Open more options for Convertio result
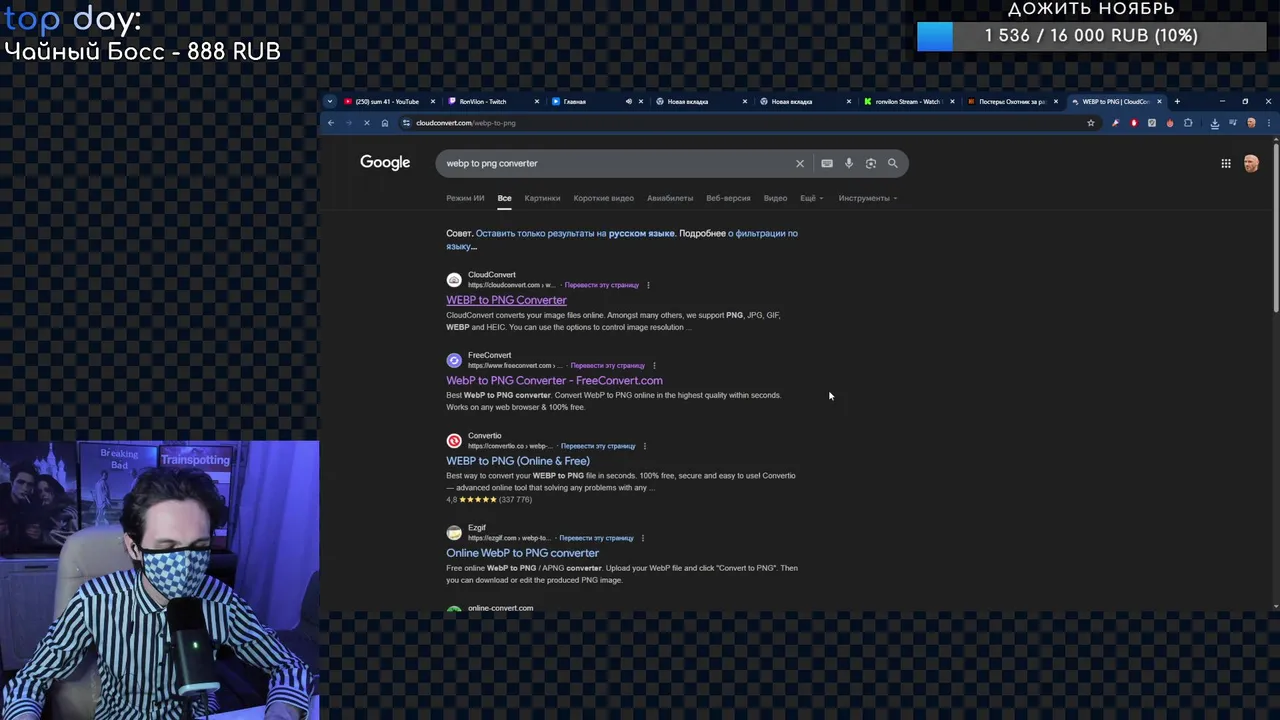This screenshot has height=720, width=1280. click(x=645, y=446)
